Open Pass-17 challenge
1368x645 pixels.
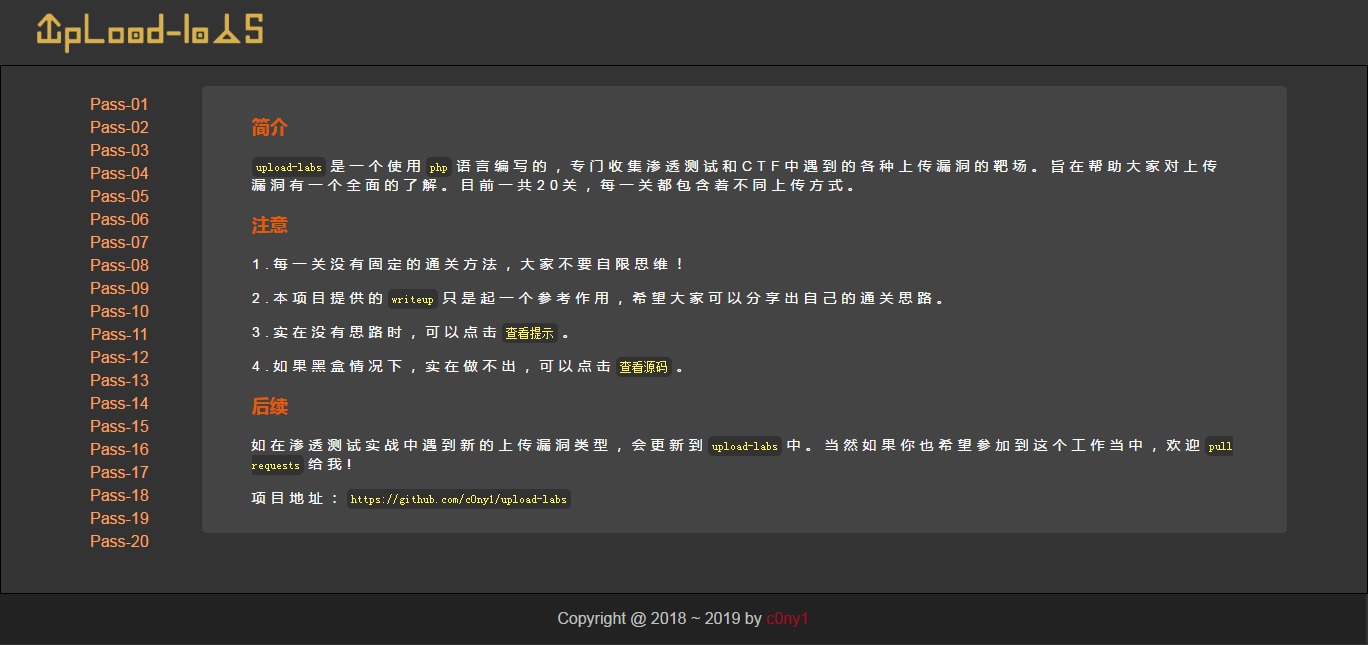tap(118, 472)
